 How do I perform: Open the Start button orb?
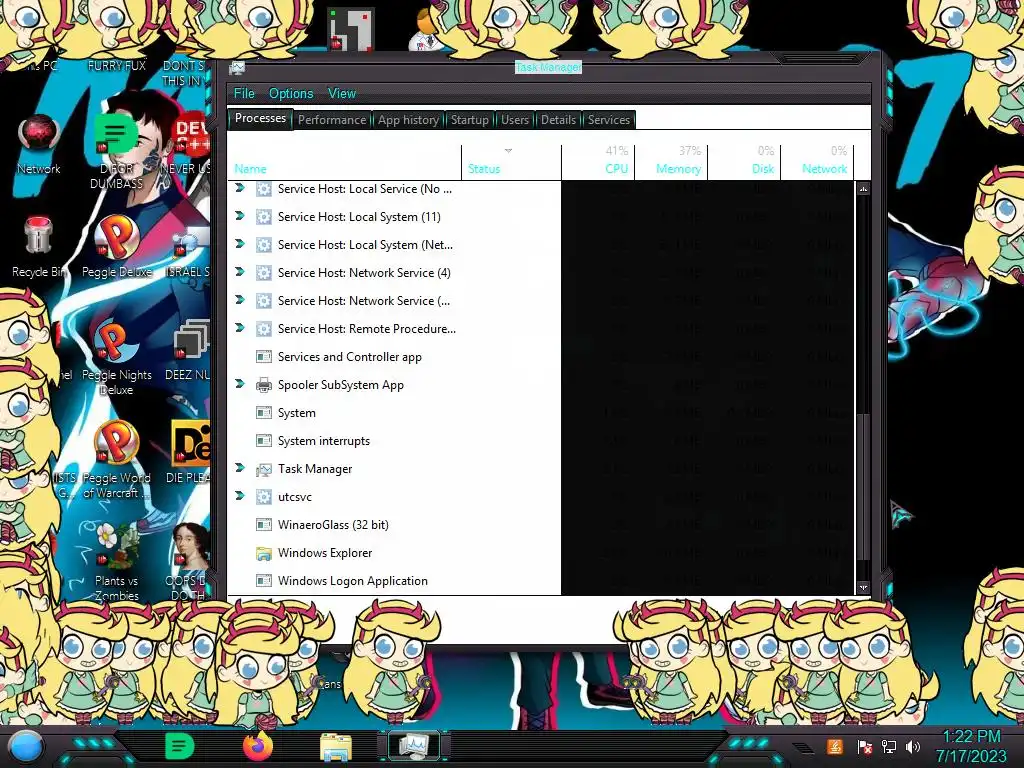(x=26, y=746)
